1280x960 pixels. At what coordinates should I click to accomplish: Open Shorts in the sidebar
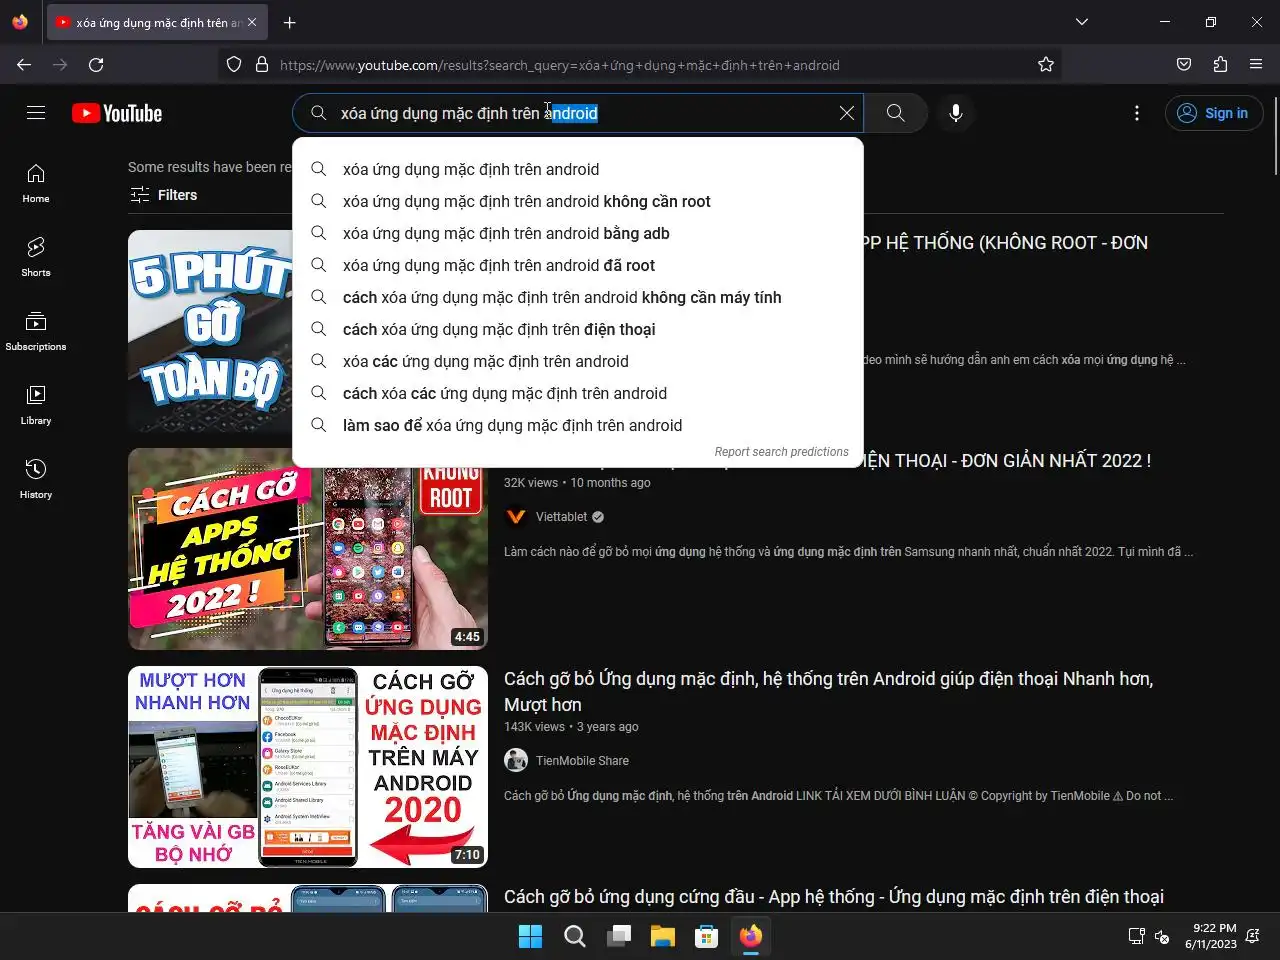point(36,257)
